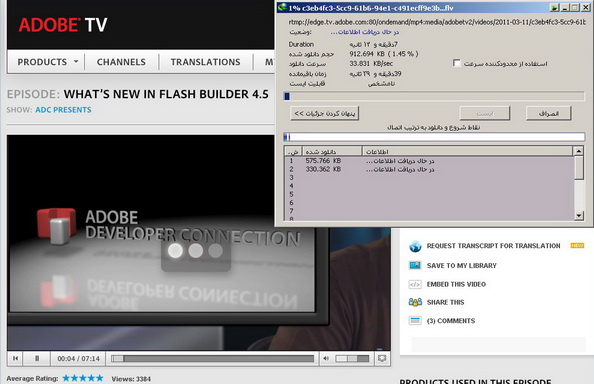
Task: Select connection row with 575.766 KB
Action: pos(429,161)
